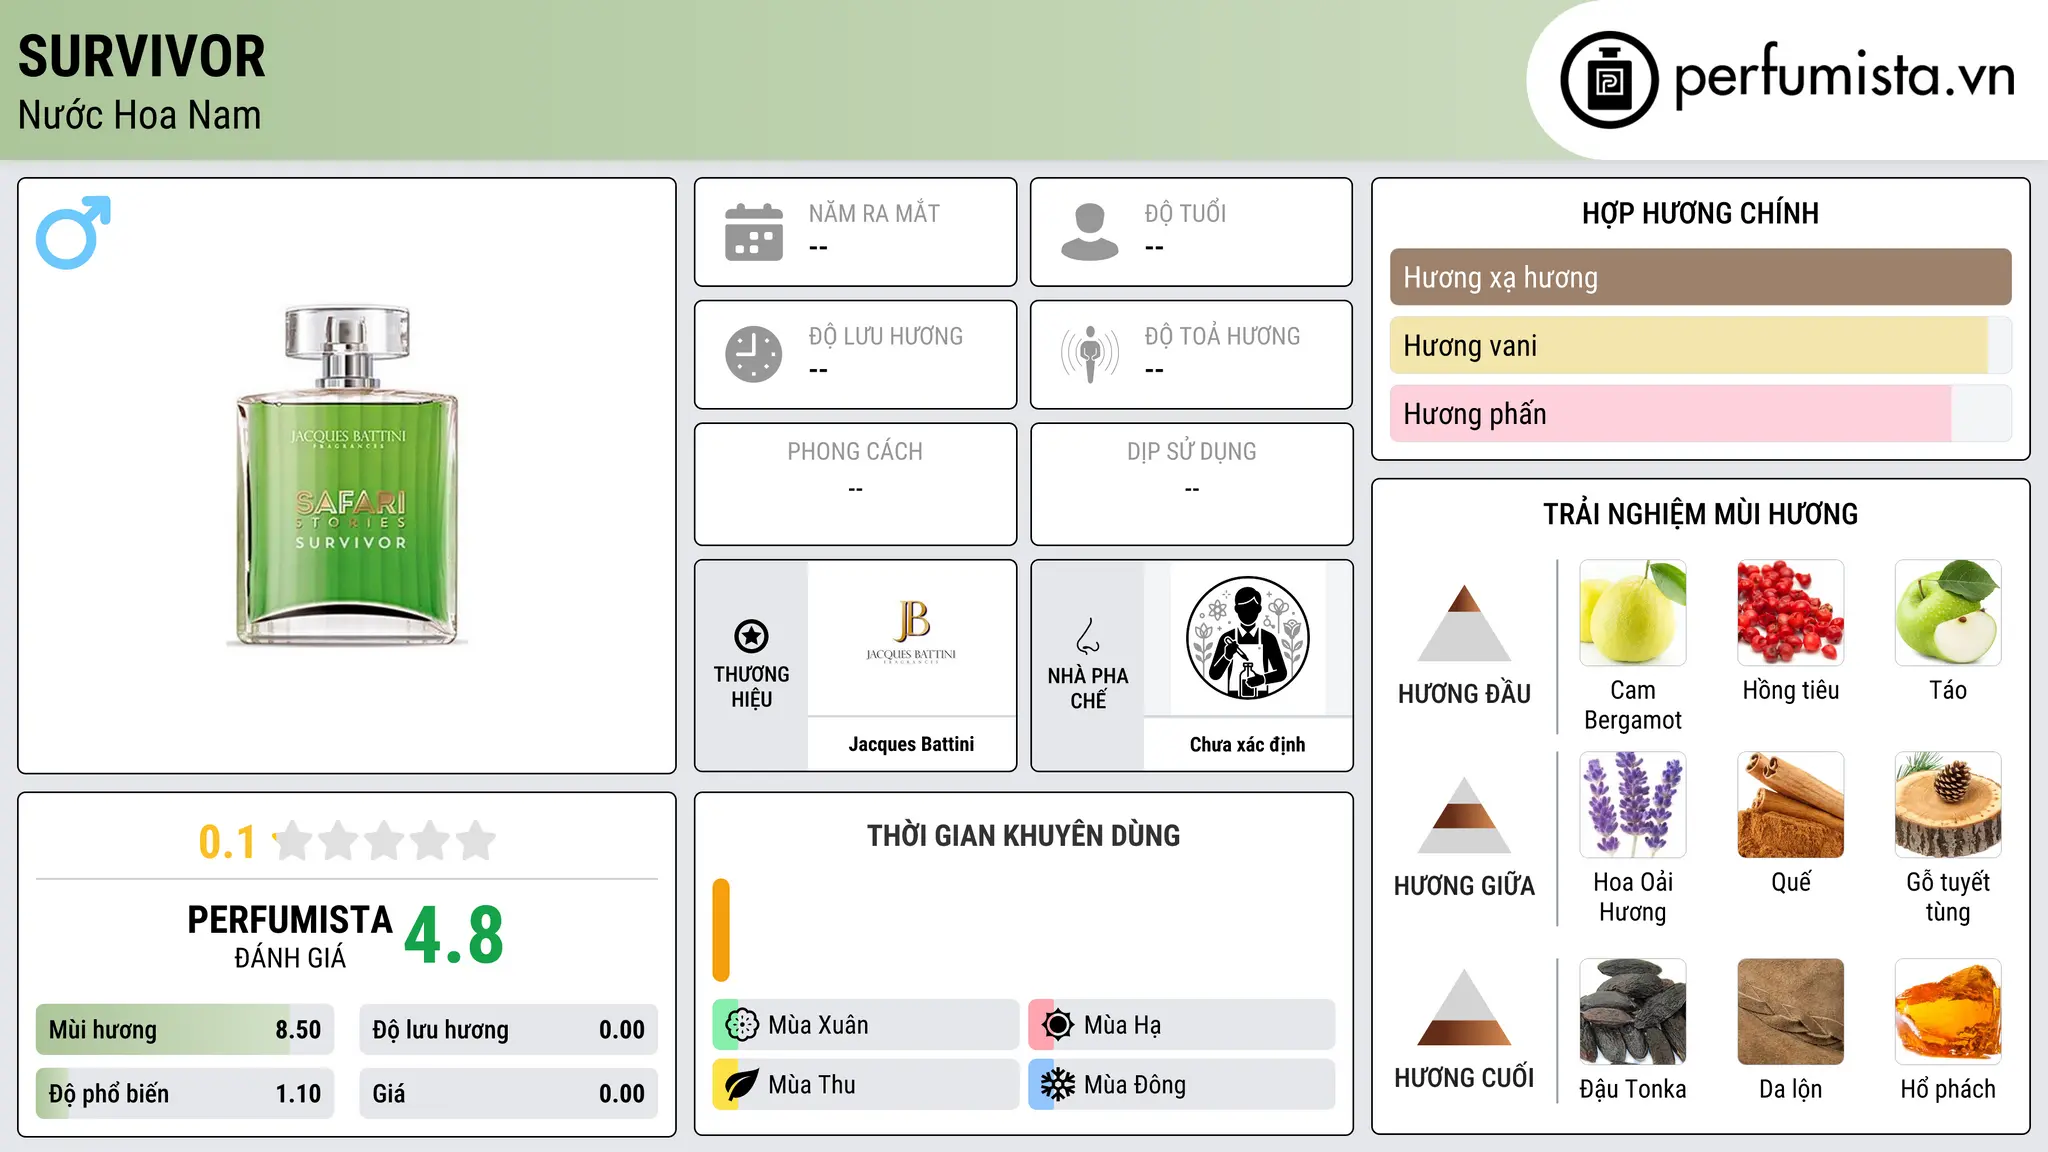Click the ĐỘ TOẢ HƯƠNG label
The image size is (2048, 1152).
coord(1222,337)
